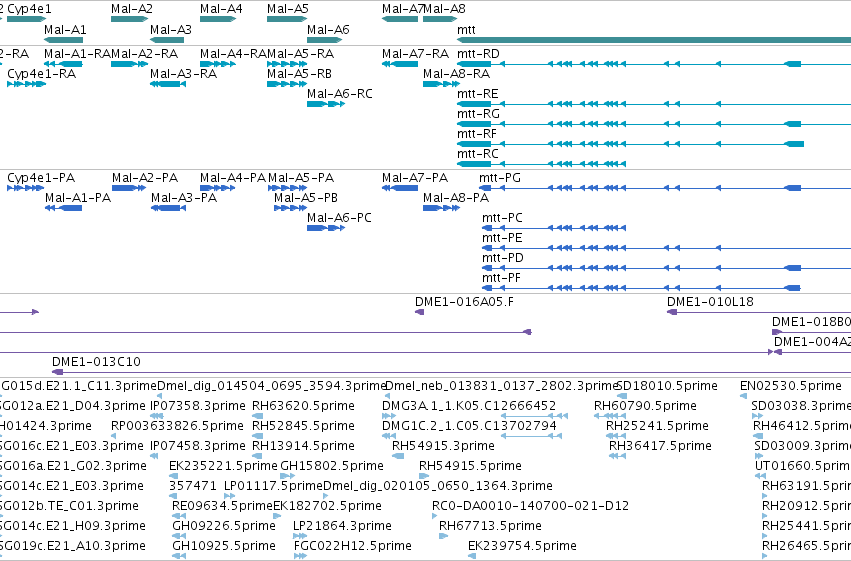This screenshot has height=561, width=851.
Task: Click EST RH54915.3prime
Action: pyautogui.click(x=398, y=456)
